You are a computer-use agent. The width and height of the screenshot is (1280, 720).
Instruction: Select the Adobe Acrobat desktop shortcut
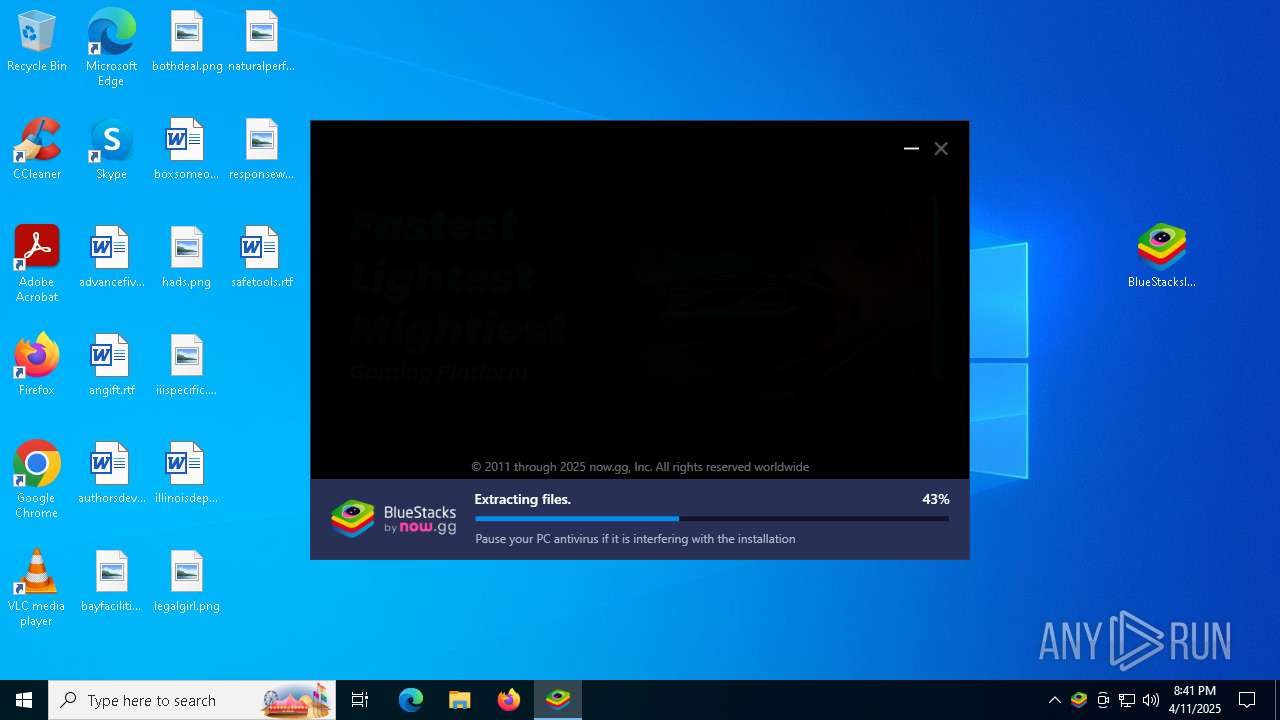[37, 264]
